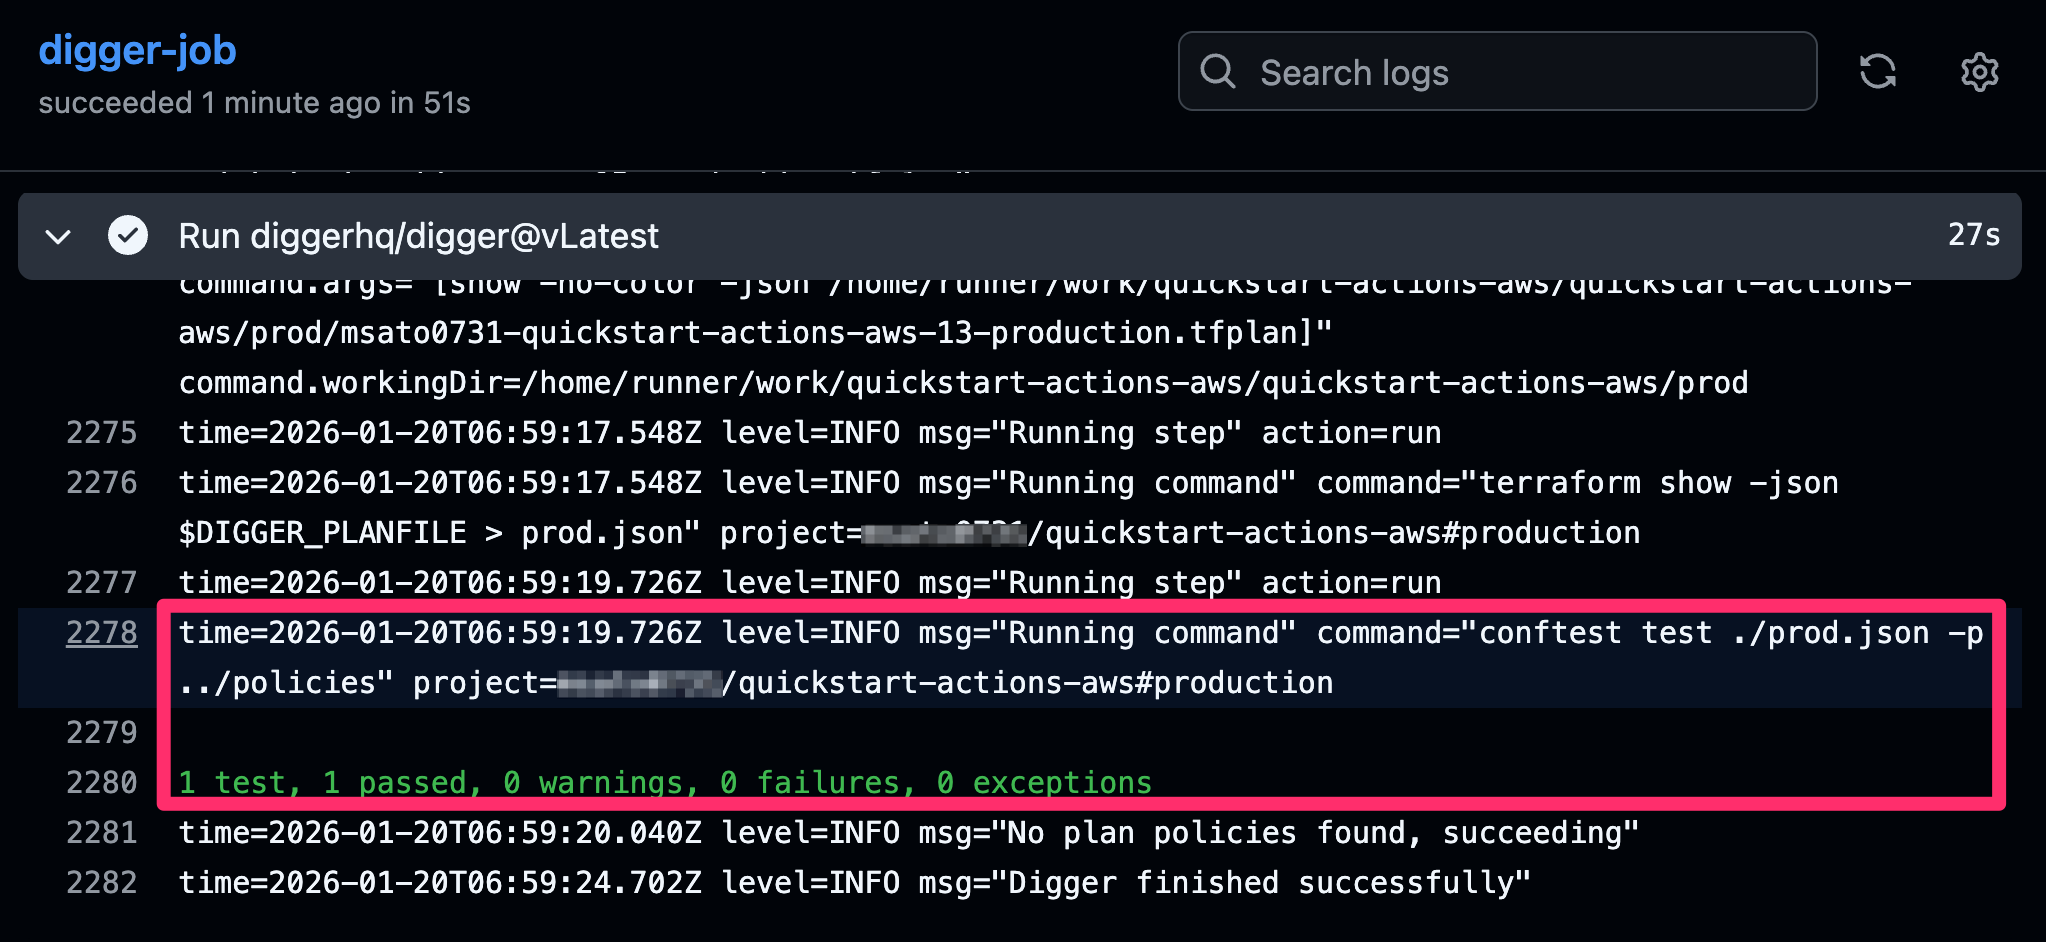This screenshot has width=2046, height=942.
Task: Click the Run diggerhq/digger@vLatest step header
Action: [418, 236]
